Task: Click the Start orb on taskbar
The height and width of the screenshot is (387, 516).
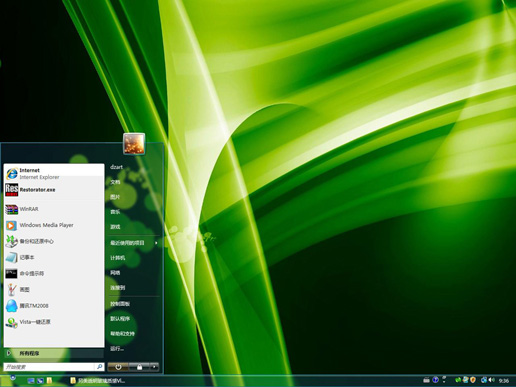Action: (x=12, y=378)
